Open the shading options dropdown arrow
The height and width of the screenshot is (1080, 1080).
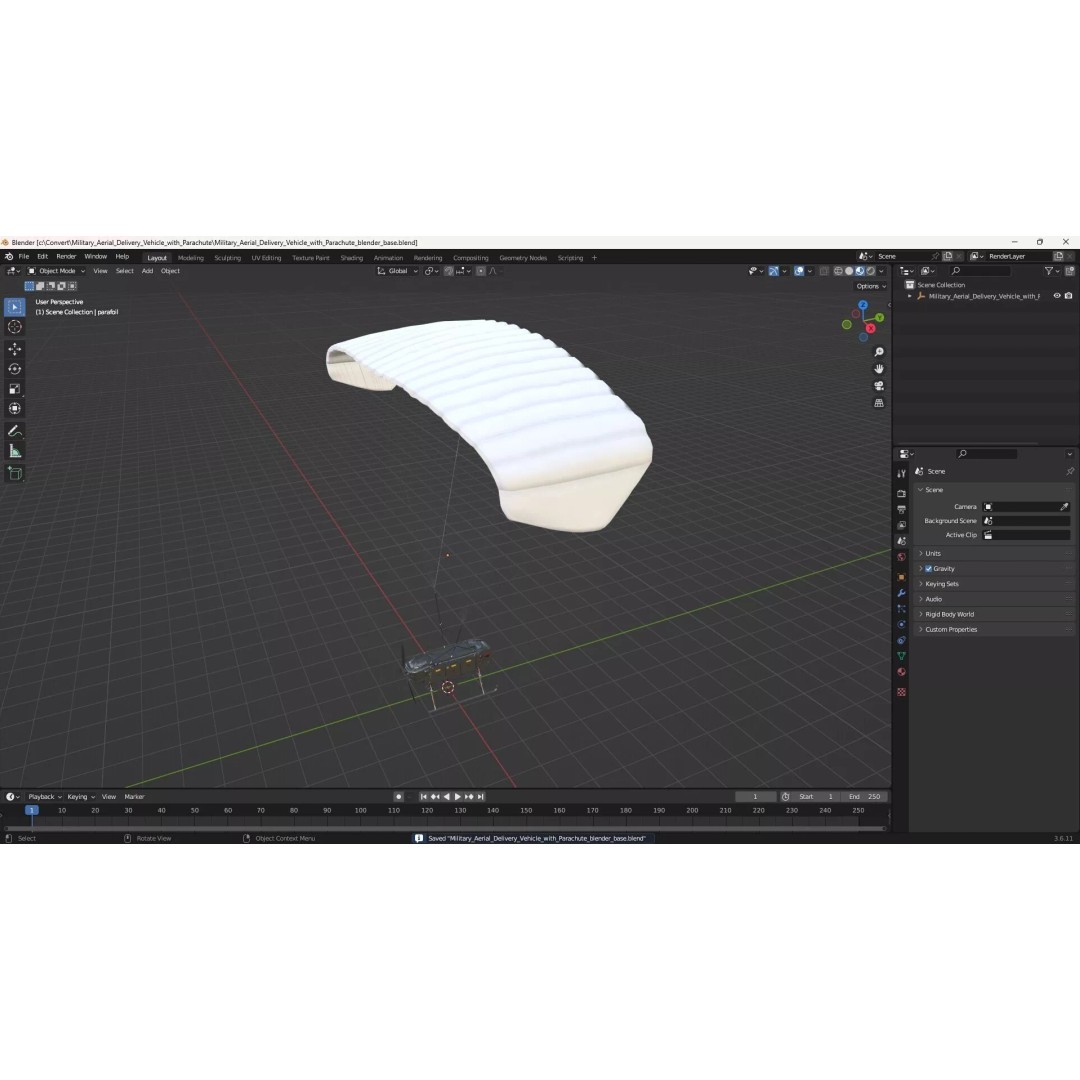(882, 271)
